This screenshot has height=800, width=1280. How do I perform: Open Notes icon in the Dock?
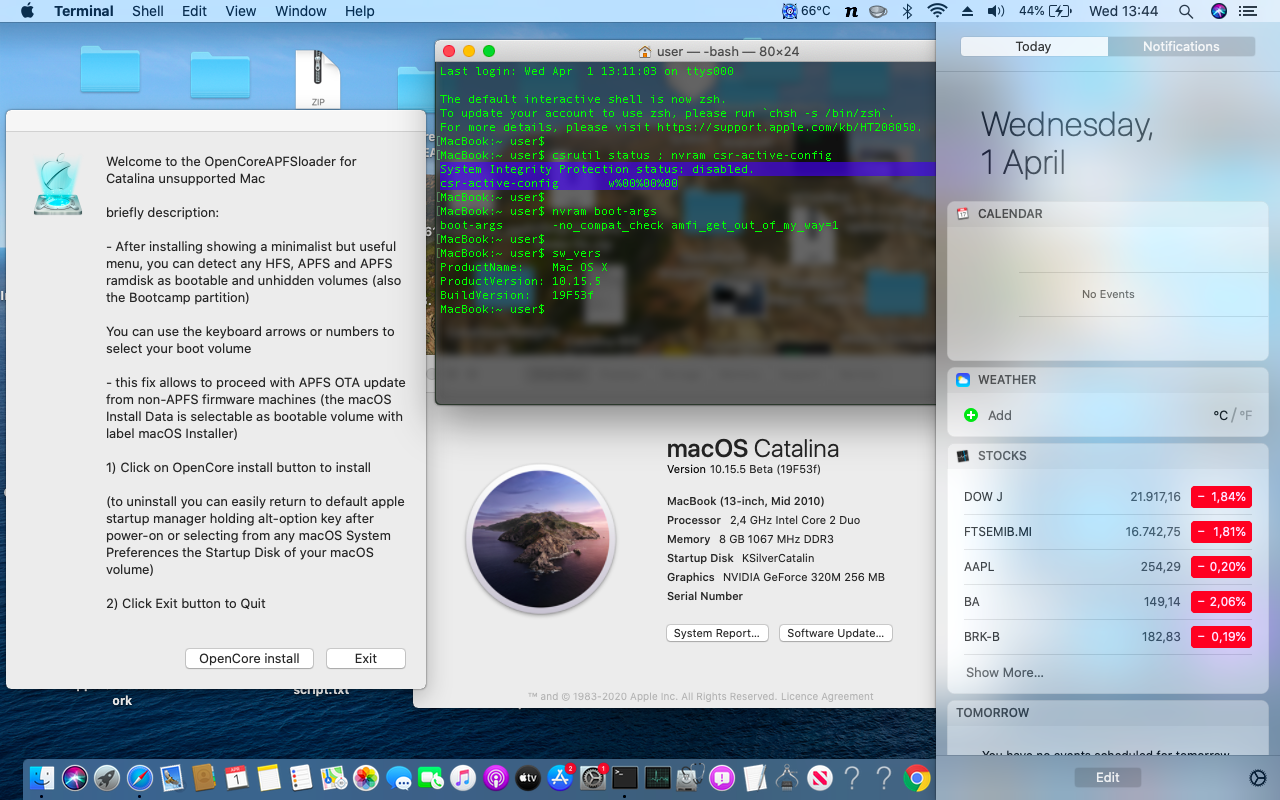tap(268, 778)
